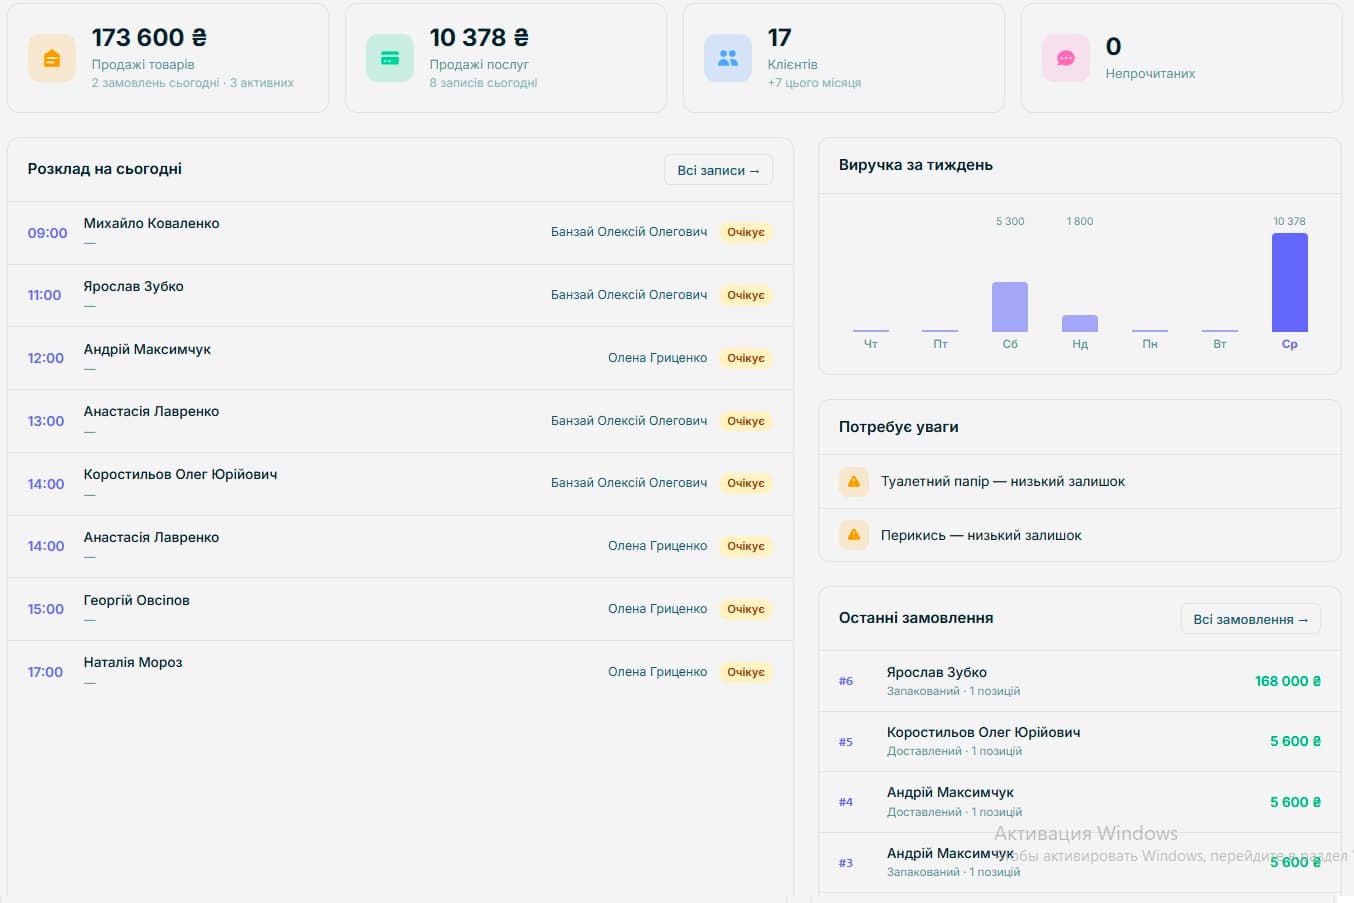Select the Сб bar in the chart
Viewport: 1354px width, 903px height.
1009,308
